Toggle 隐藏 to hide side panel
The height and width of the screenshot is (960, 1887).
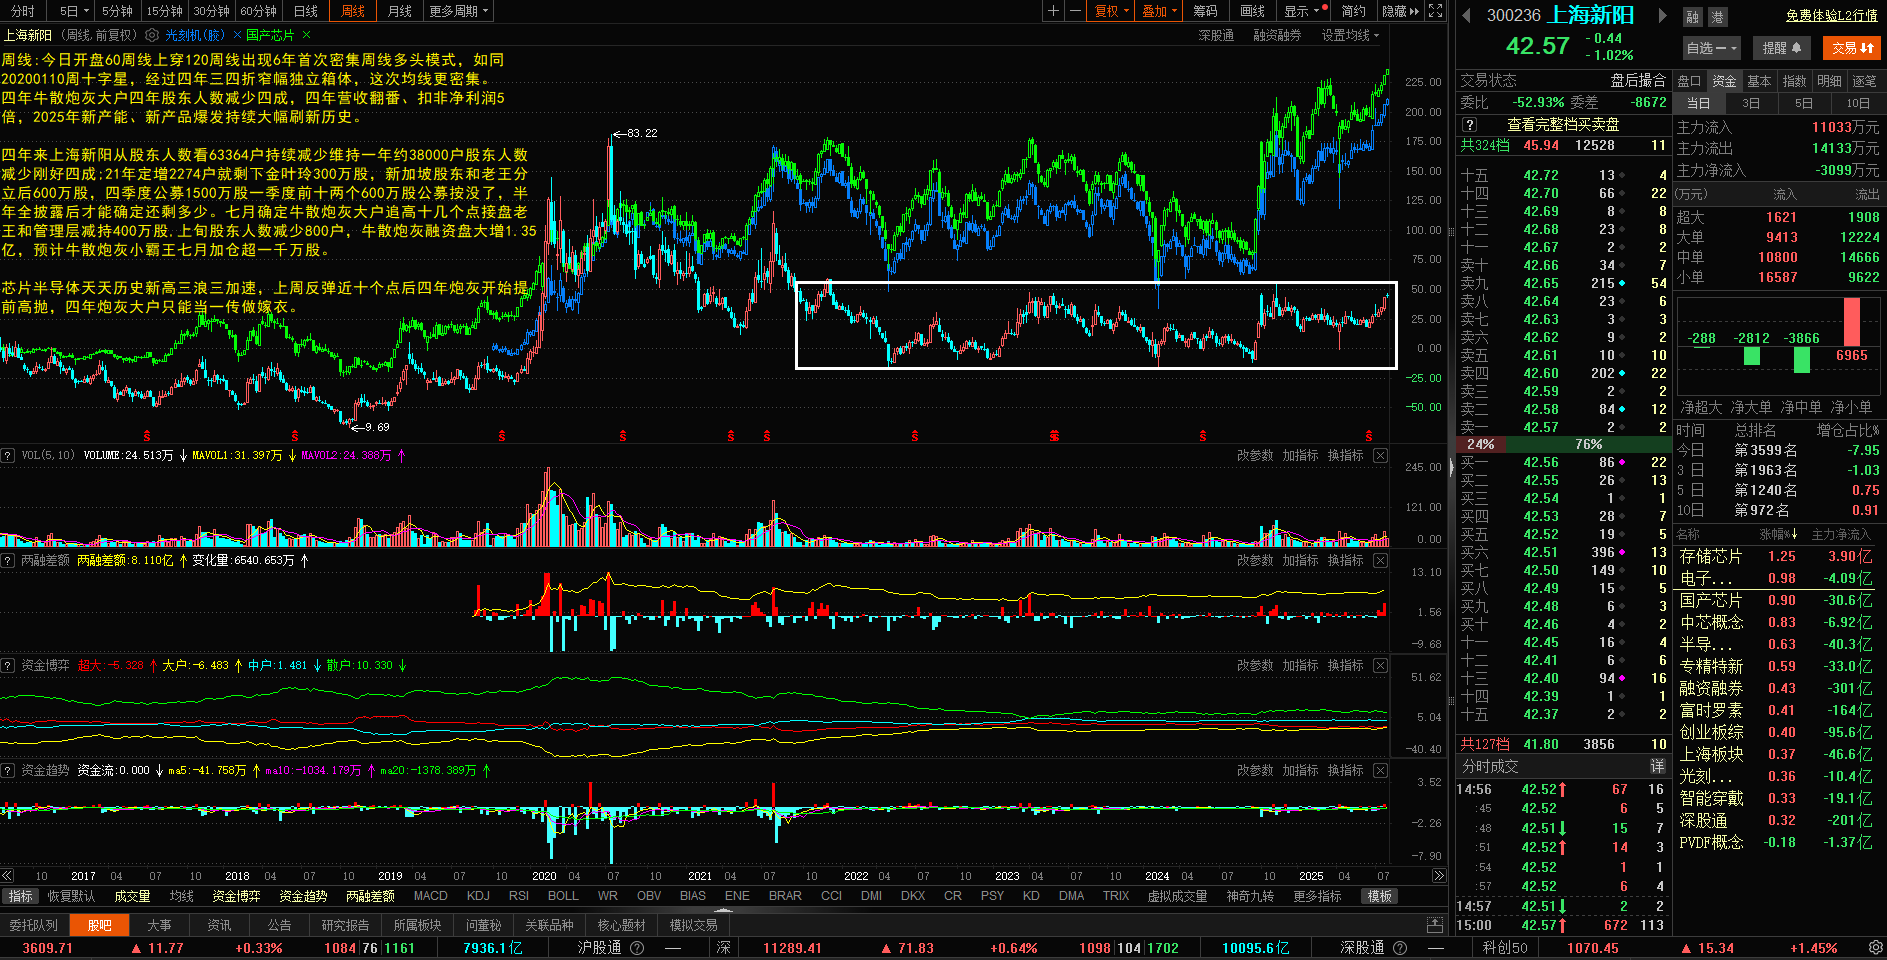pos(1400,11)
